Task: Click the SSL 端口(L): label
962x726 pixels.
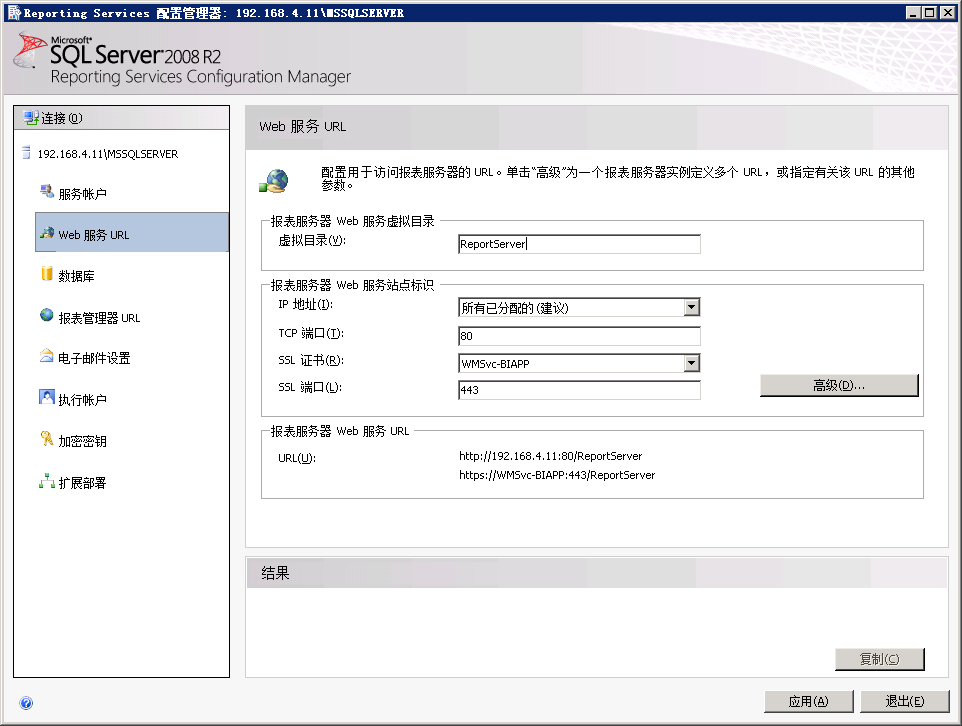Action: click(x=310, y=387)
